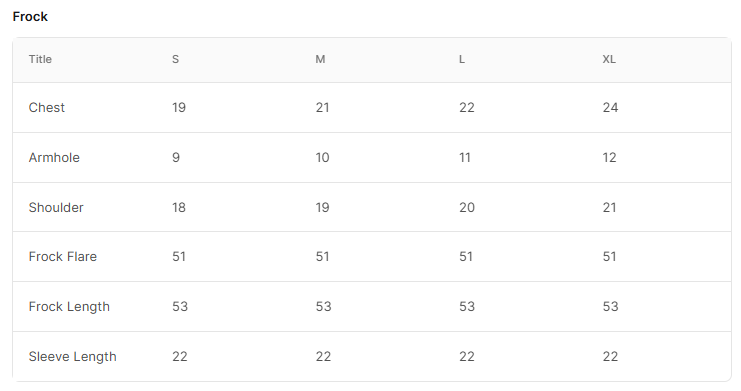The width and height of the screenshot is (741, 391).
Task: Select the Frock Length row label
Action: point(69,307)
